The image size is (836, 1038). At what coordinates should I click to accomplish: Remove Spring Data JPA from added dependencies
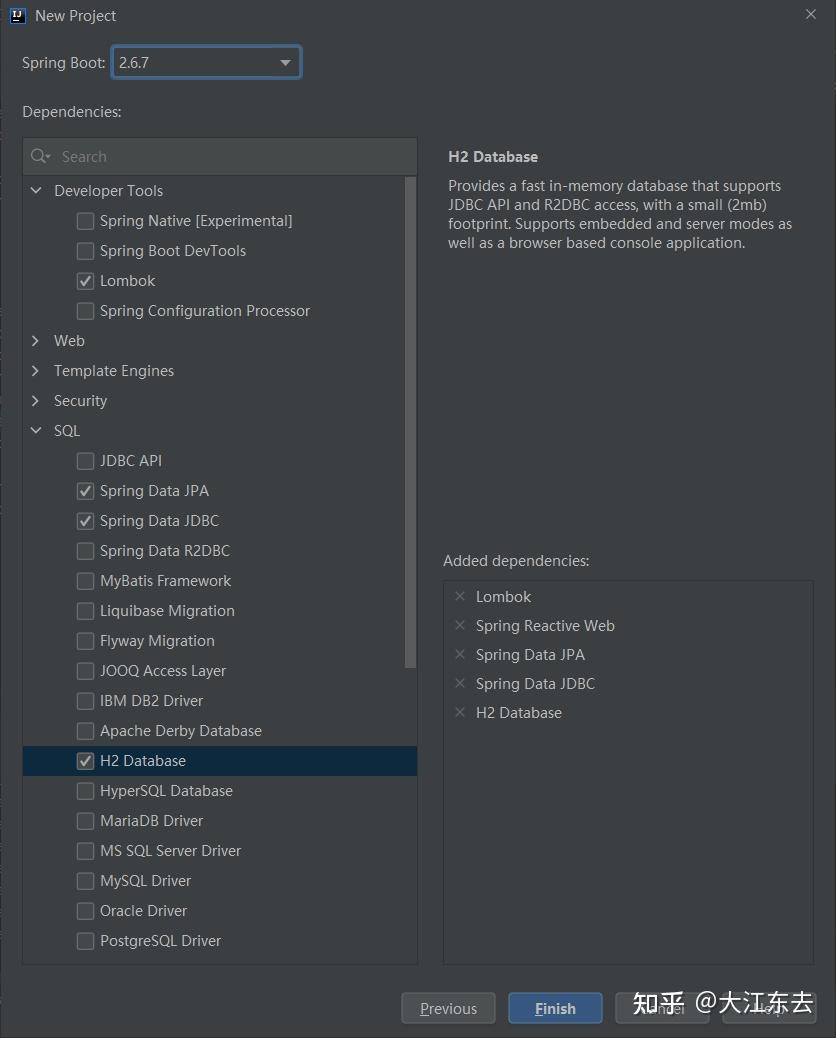[x=460, y=655]
